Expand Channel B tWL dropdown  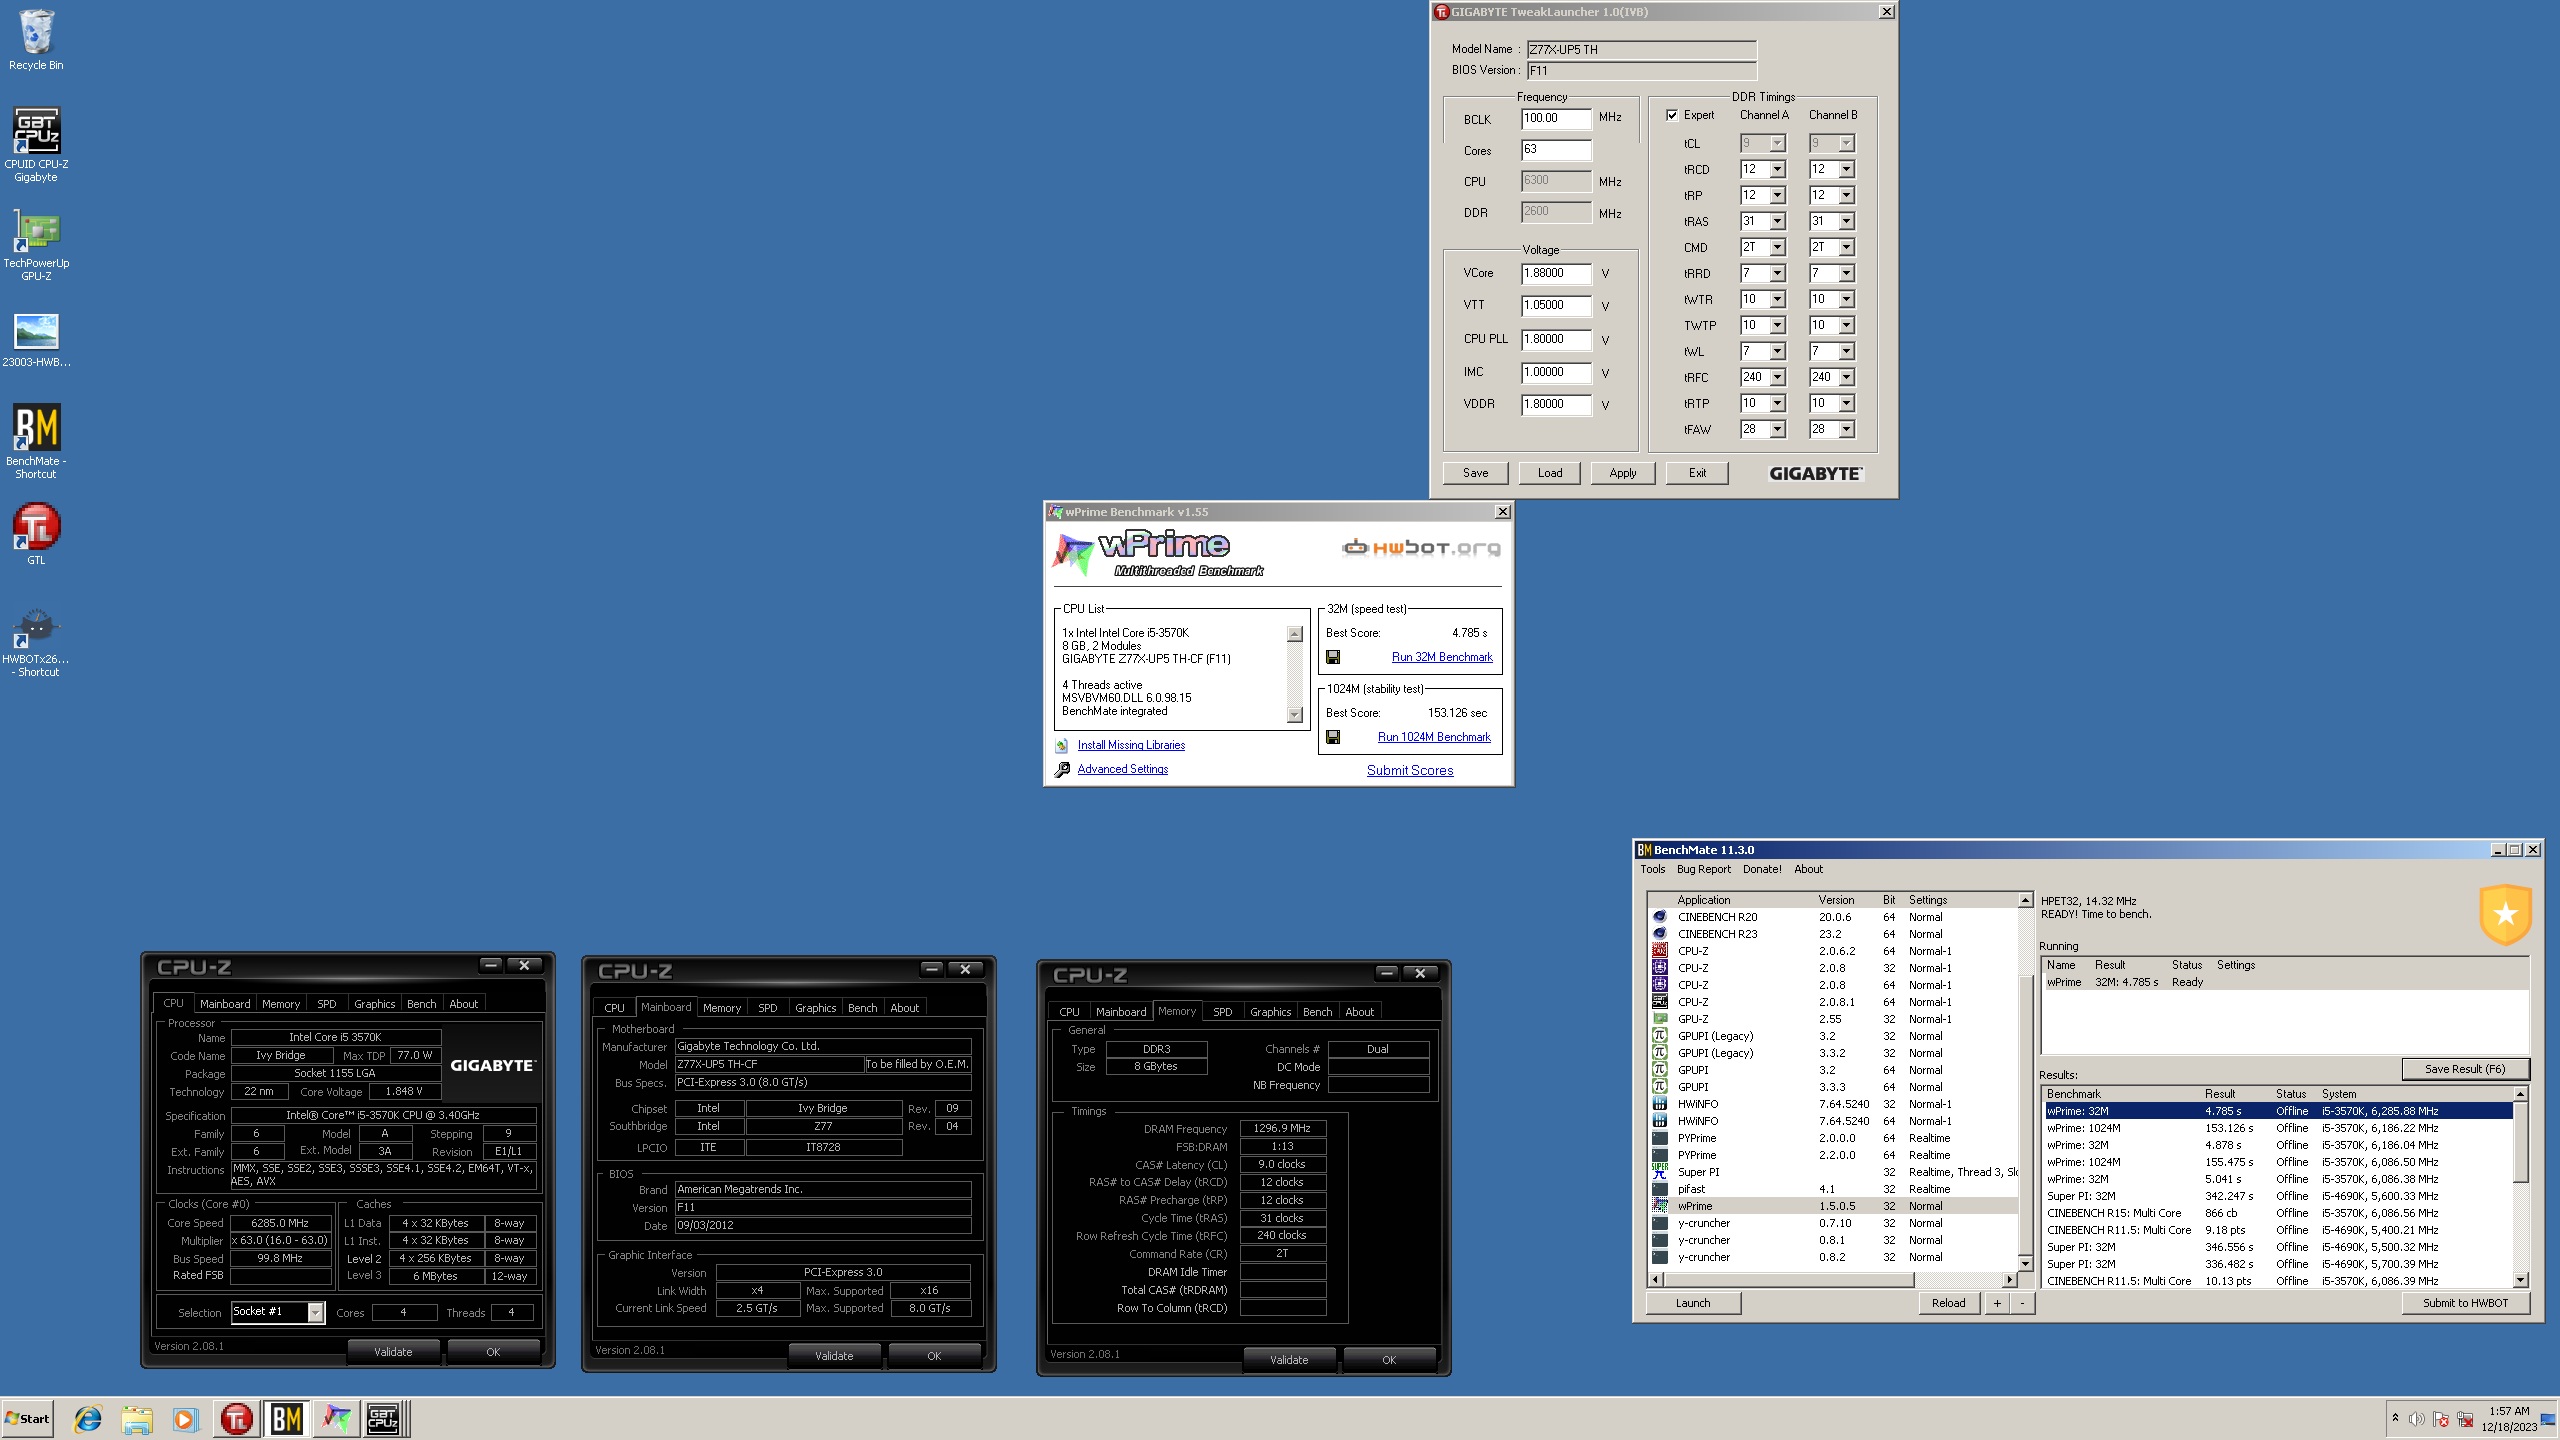(x=1846, y=352)
